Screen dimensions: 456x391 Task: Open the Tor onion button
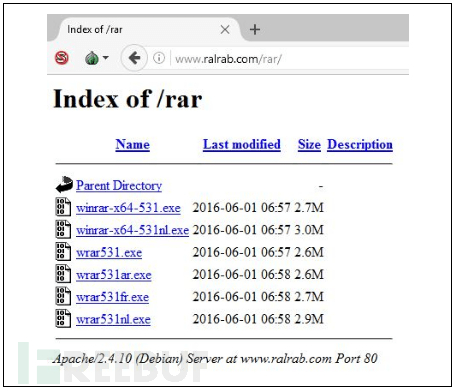pos(92,58)
